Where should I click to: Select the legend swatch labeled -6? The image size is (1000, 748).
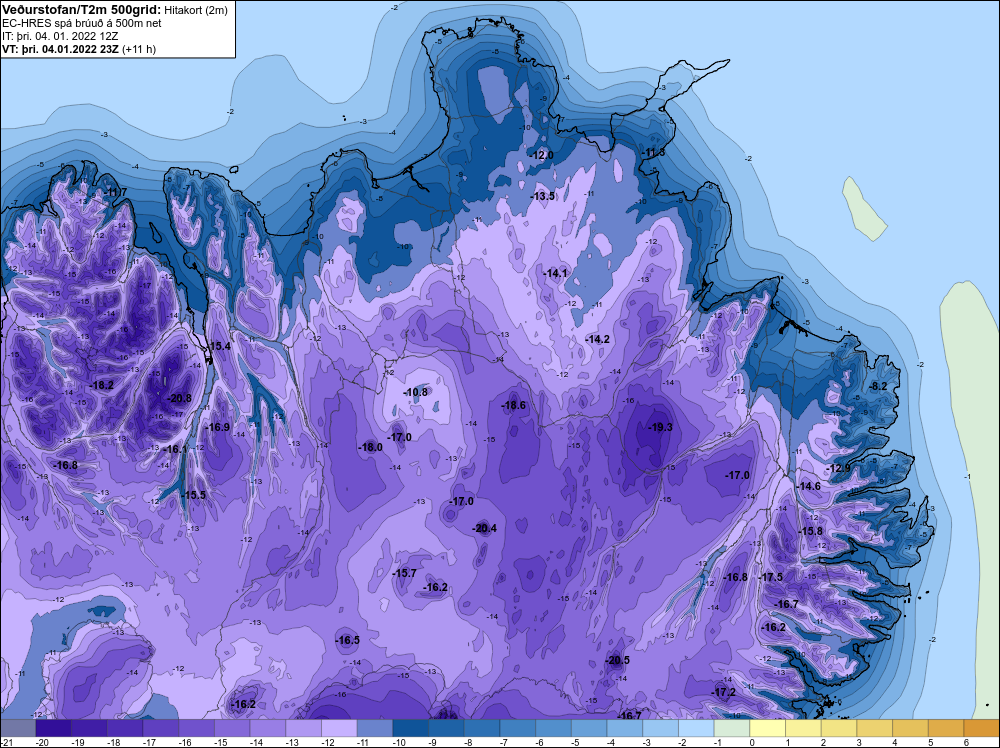(554, 727)
